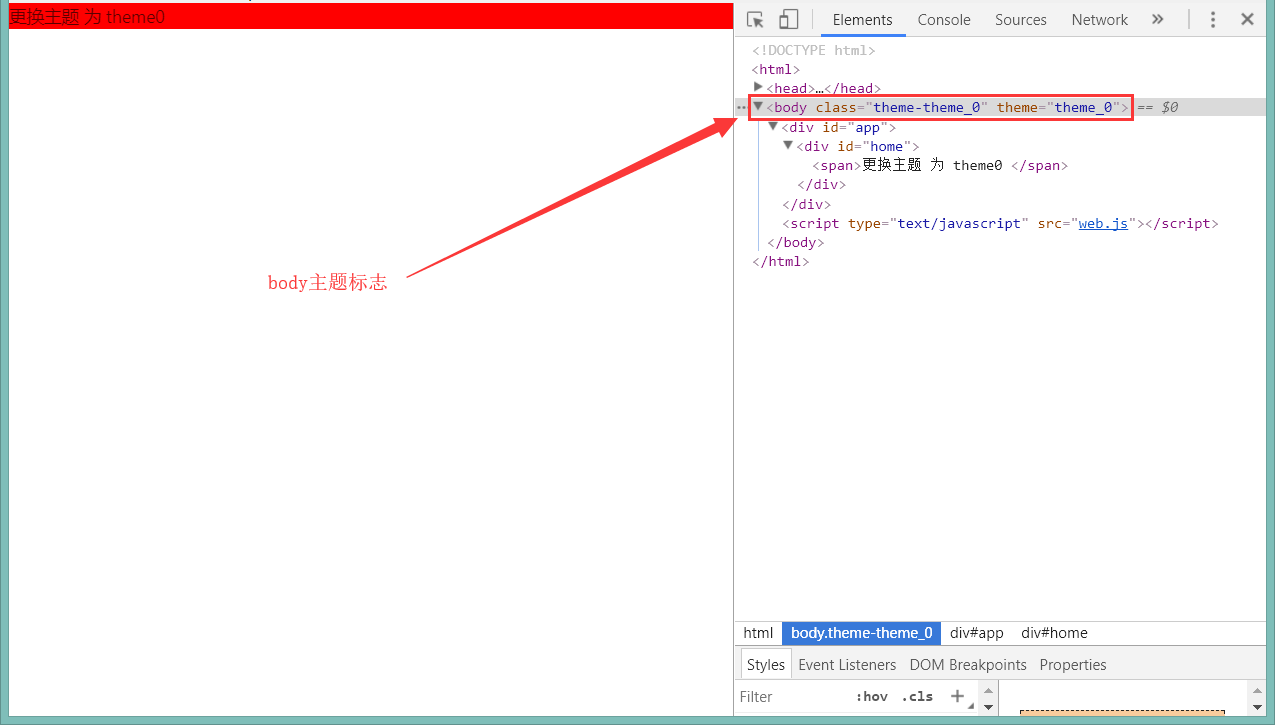Close the DevTools panel
This screenshot has height=725, width=1275.
[x=1247, y=19]
